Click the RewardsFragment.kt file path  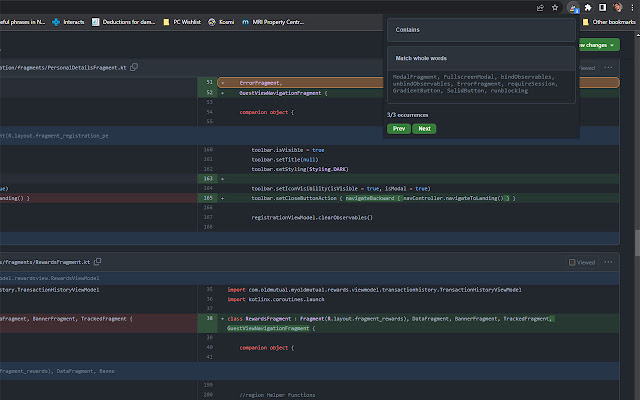coord(45,262)
